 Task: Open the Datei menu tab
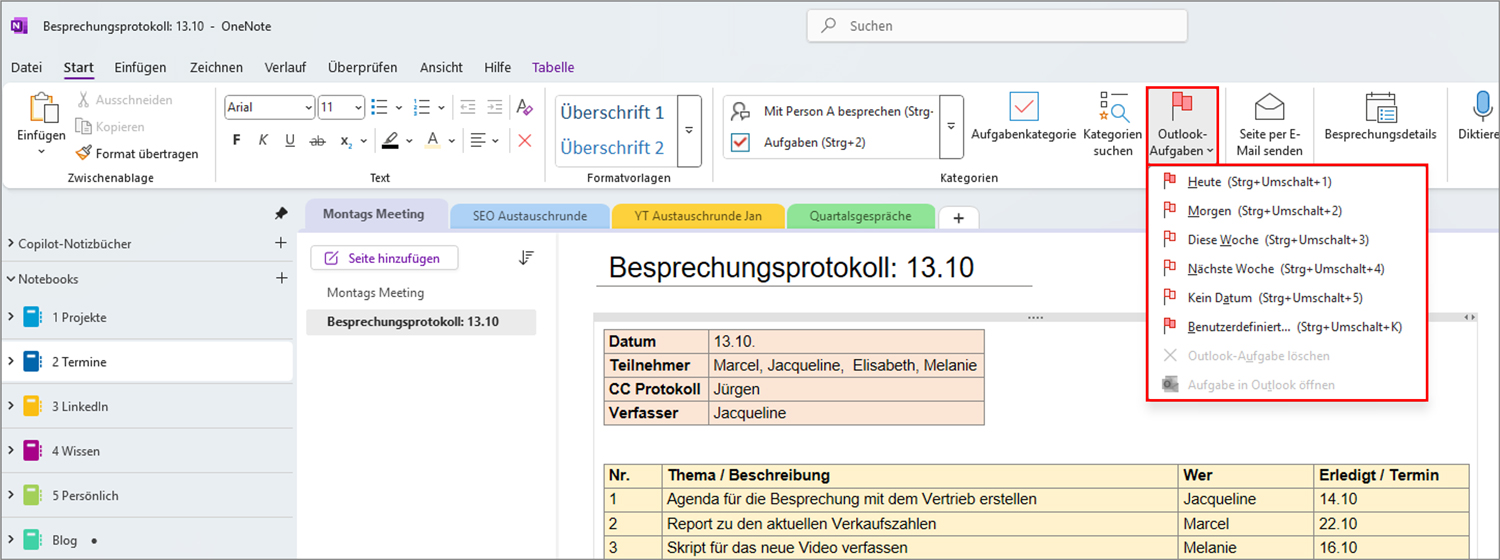click(x=26, y=67)
